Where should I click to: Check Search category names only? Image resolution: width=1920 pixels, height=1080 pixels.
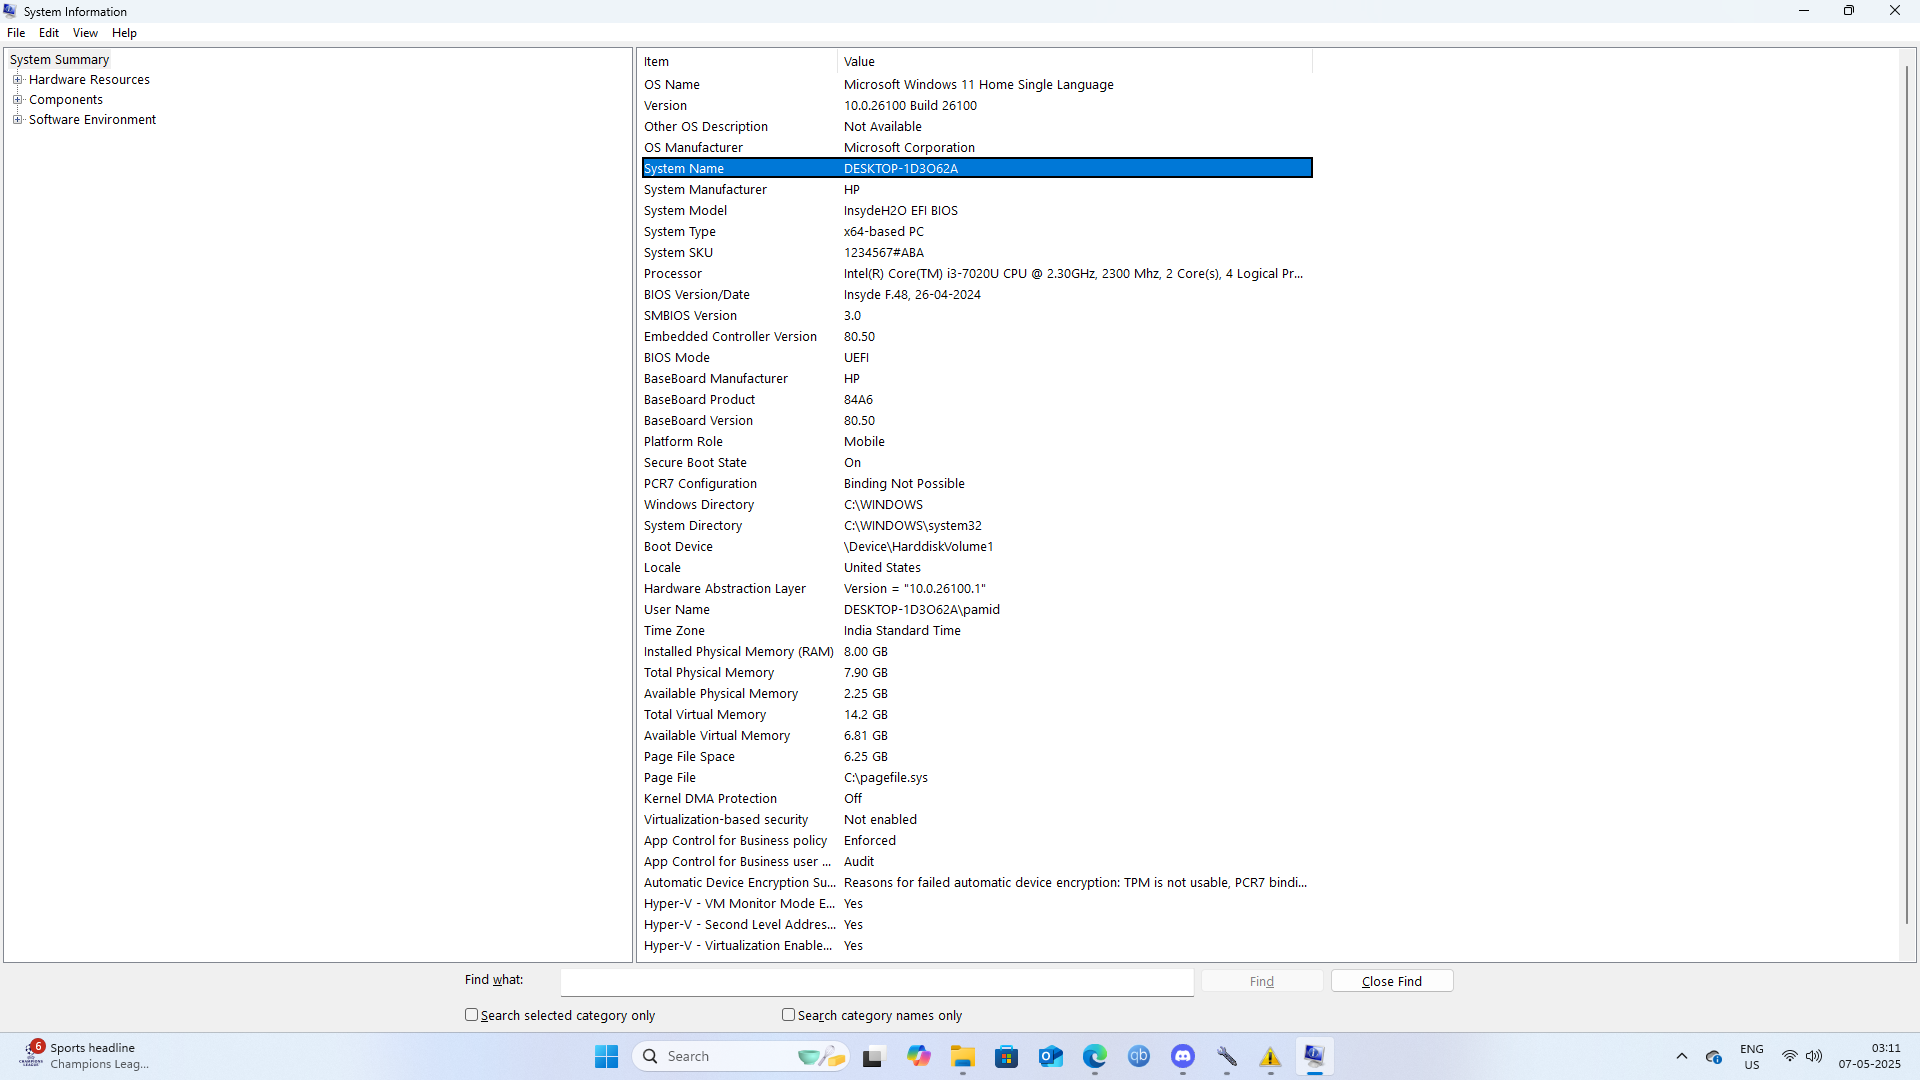pos(788,1014)
